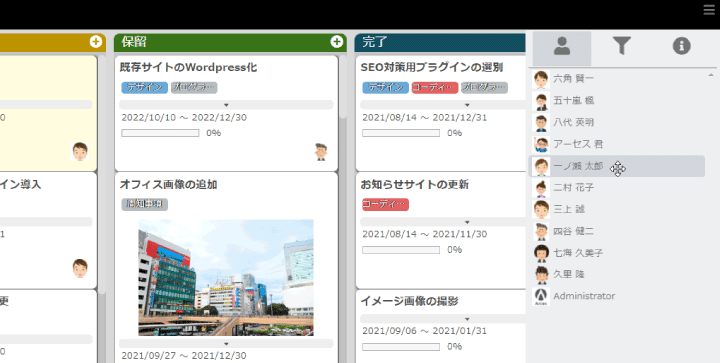Image resolution: width=720 pixels, height=363 pixels.
Task: Switch to the users panel tab
Action: 562,48
